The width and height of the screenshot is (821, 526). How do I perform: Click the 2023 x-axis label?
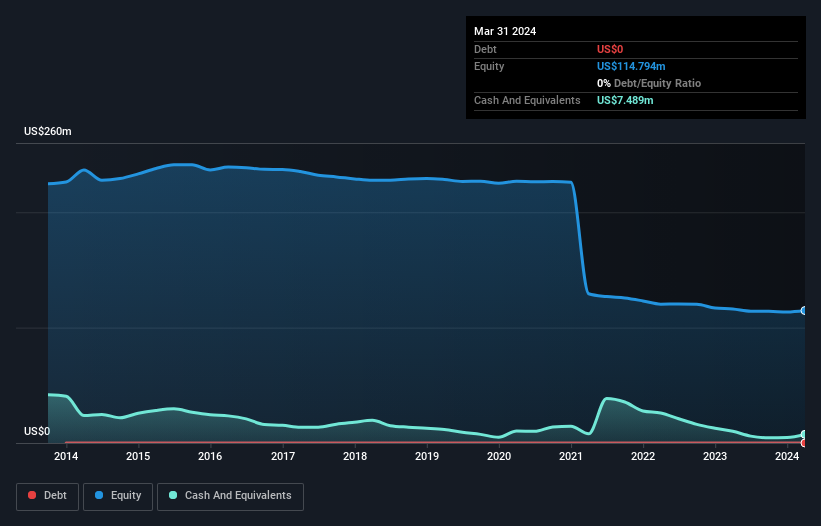pyautogui.click(x=715, y=456)
